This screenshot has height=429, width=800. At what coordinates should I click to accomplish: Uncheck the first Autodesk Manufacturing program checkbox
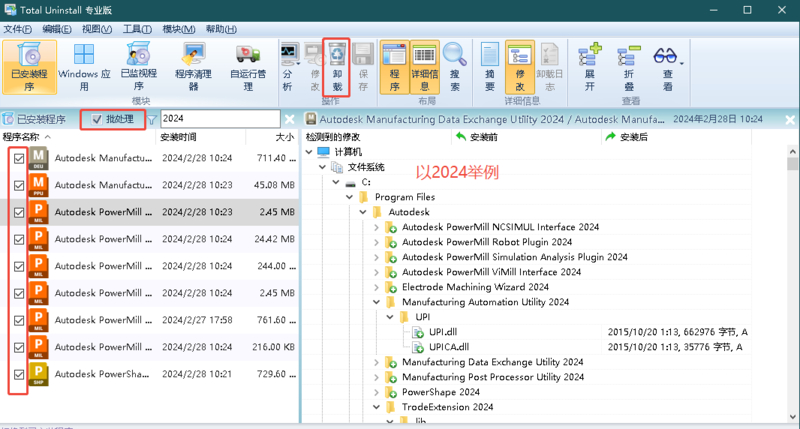(19, 158)
